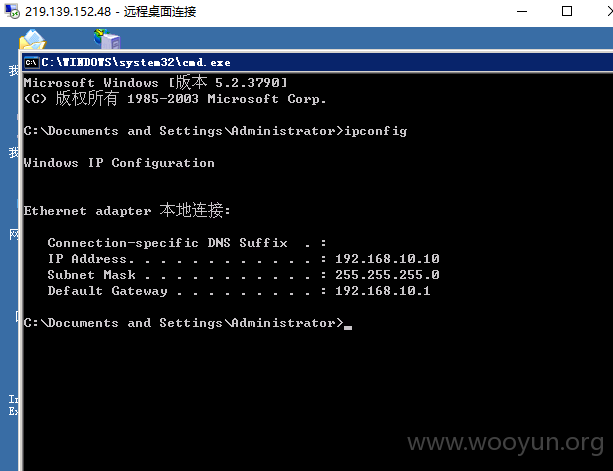The image size is (613, 471).
Task: Click the Connection-specific DNS Suffix line
Action: (x=187, y=243)
